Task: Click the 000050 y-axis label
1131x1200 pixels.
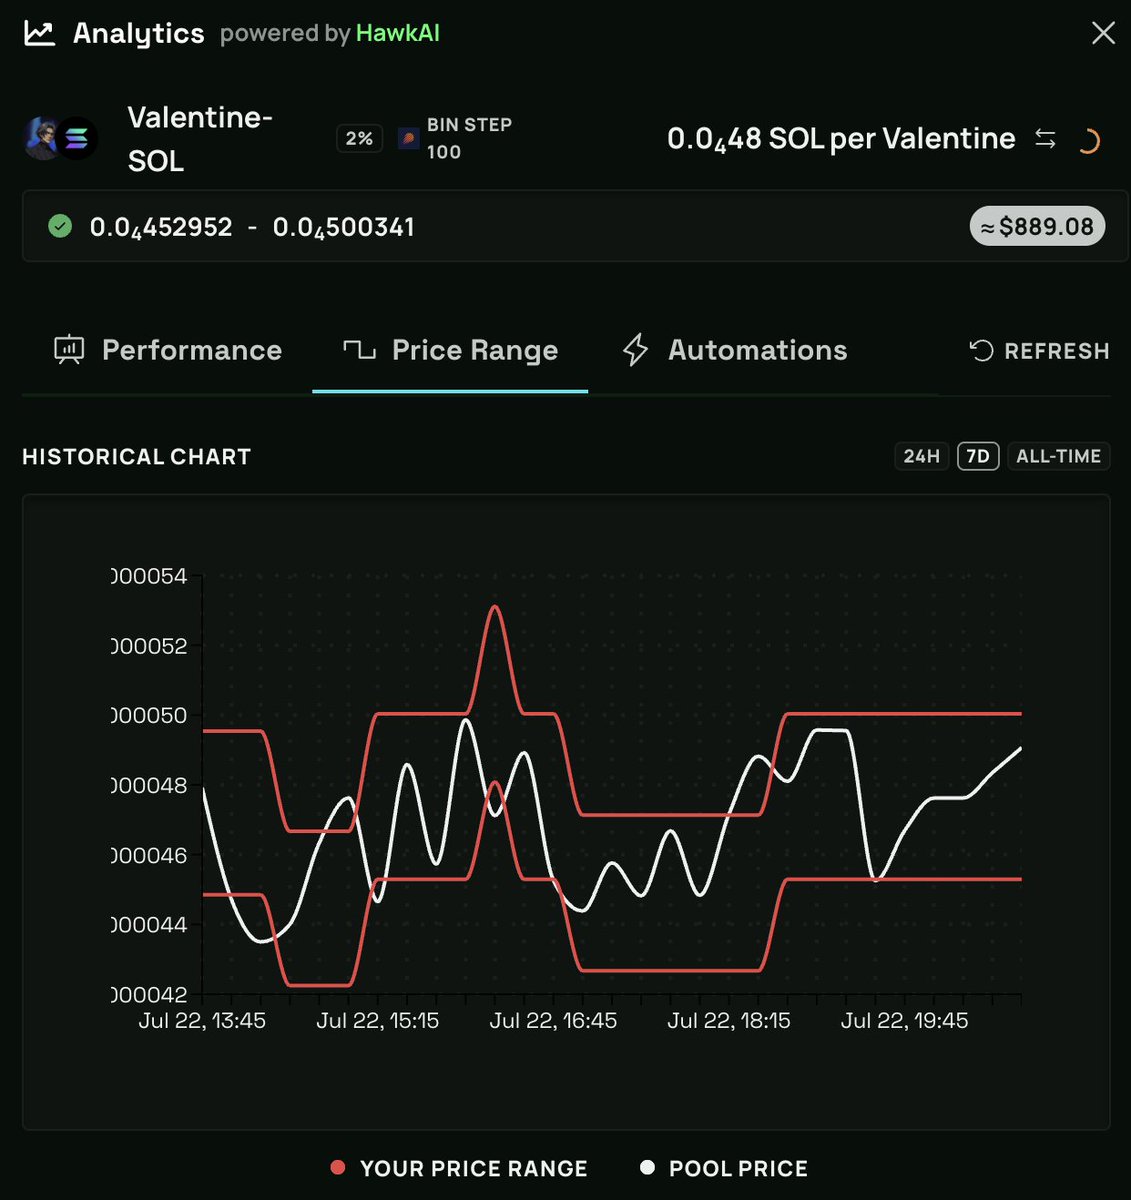Action: click(149, 716)
